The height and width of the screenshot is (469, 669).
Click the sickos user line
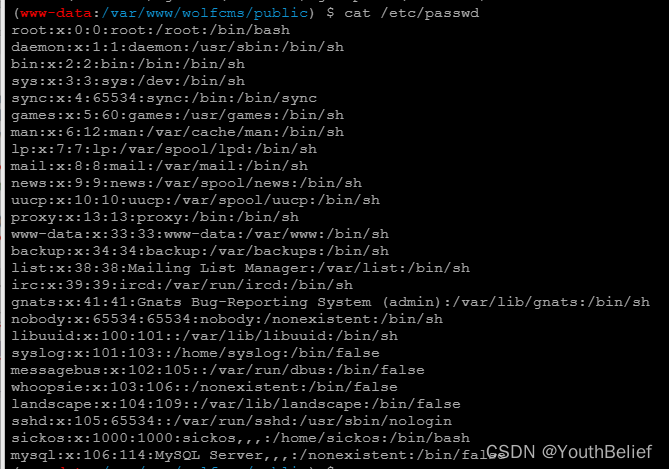point(241,438)
